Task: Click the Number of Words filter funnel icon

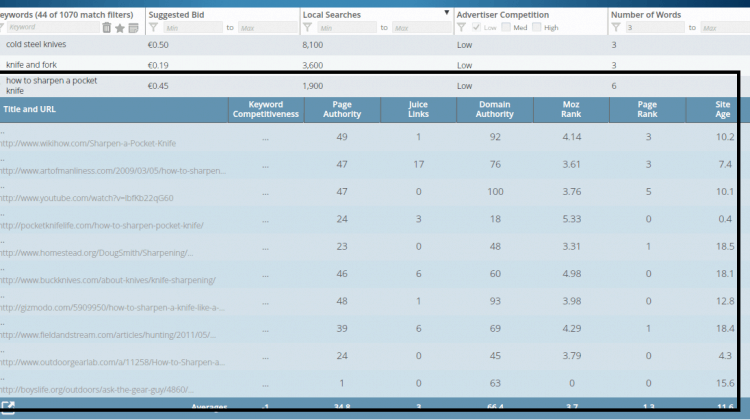Action: 616,27
